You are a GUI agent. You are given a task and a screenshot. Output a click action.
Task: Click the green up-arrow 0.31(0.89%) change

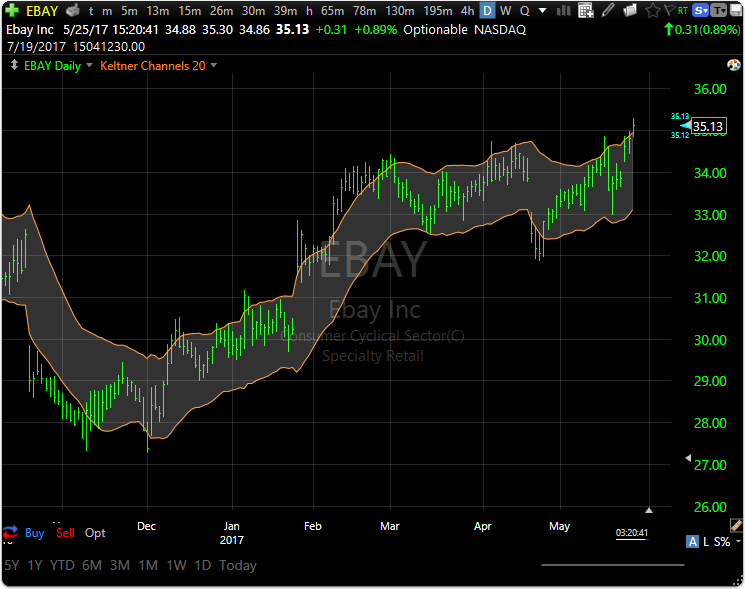coord(702,29)
